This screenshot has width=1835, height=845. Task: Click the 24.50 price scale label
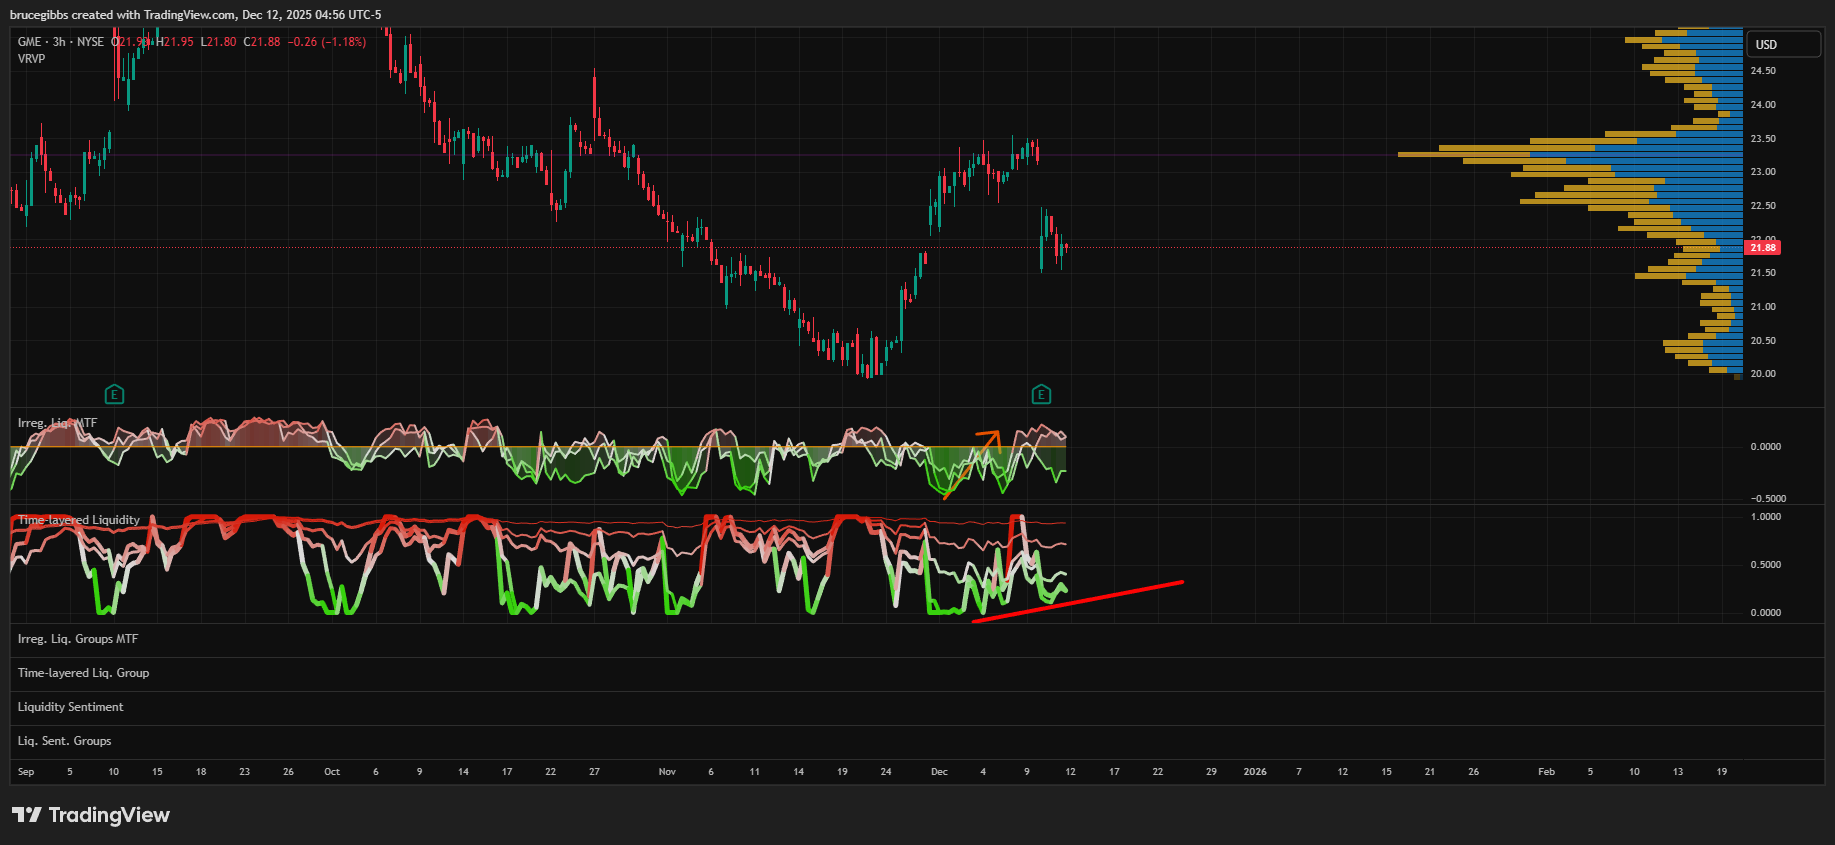pyautogui.click(x=1763, y=71)
